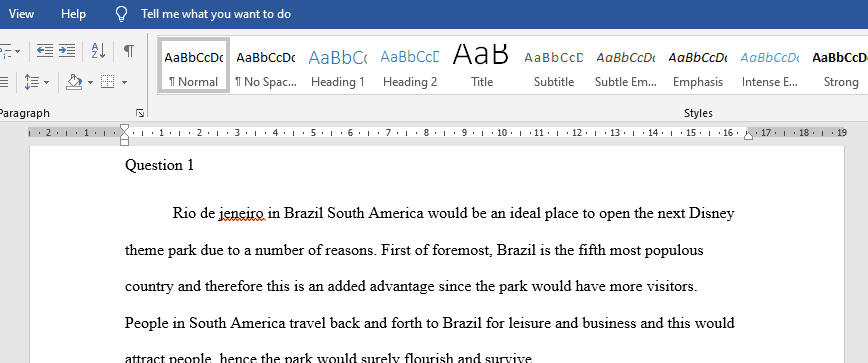Image resolution: width=868 pixels, height=363 pixels.
Task: Apply the No Spacing style
Action: pos(266,65)
